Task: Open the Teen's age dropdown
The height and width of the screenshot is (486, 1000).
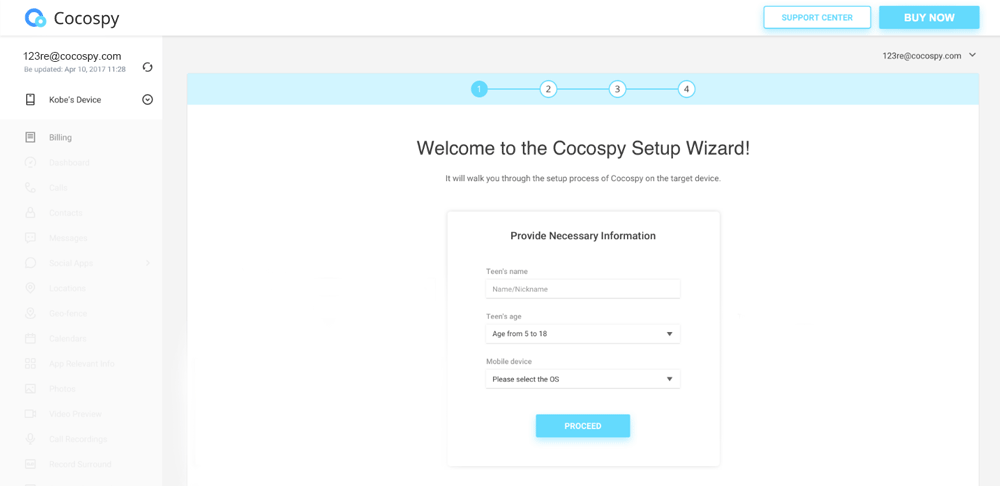Action: [583, 334]
